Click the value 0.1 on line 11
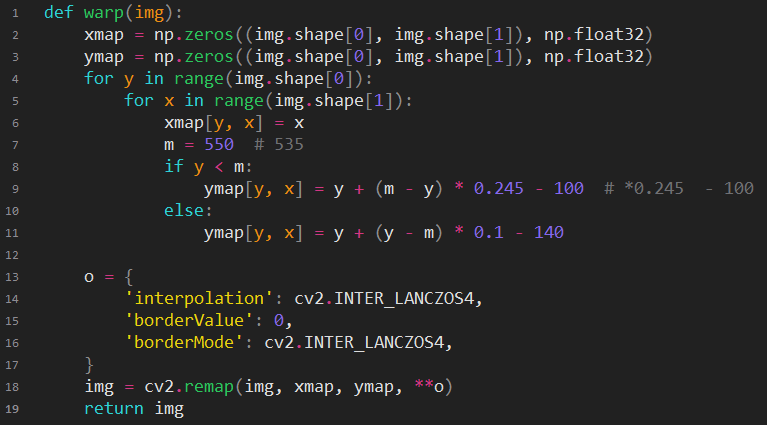 [489, 233]
